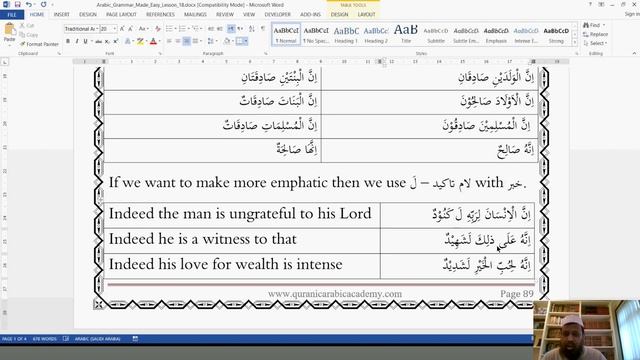Redo the last action
This screenshot has width=640, height=360.
tap(43, 4)
